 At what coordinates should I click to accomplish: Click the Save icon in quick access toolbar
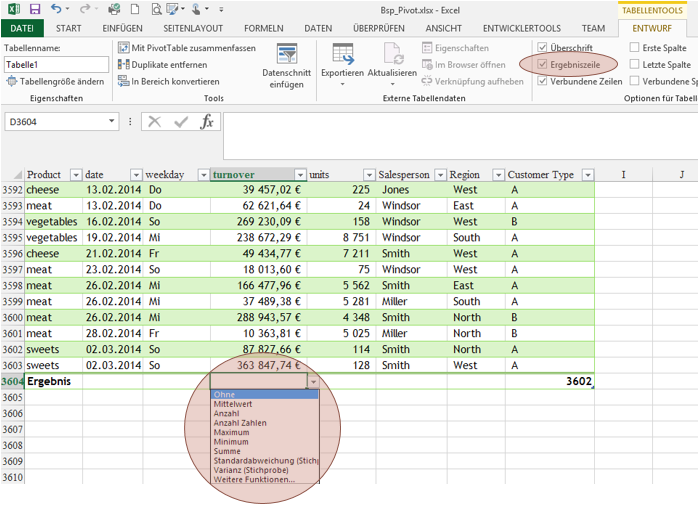(x=34, y=9)
